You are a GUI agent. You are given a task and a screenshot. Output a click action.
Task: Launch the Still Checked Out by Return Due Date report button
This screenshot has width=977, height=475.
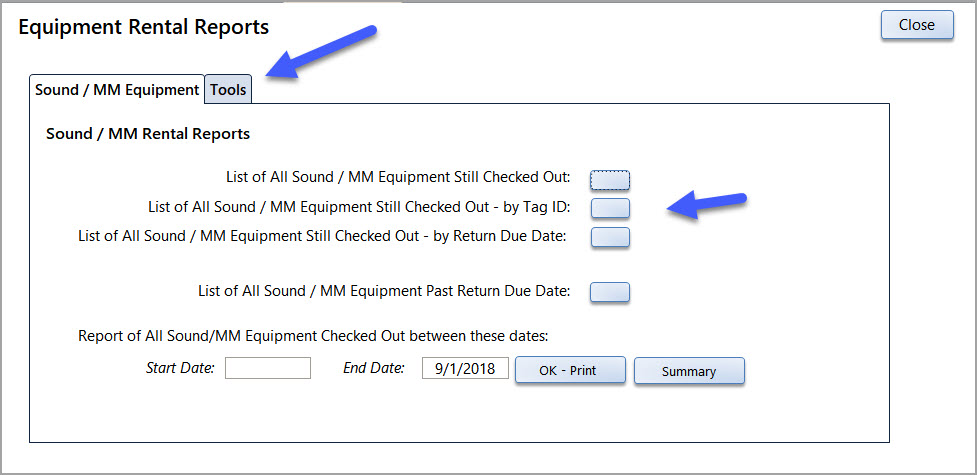coord(610,238)
